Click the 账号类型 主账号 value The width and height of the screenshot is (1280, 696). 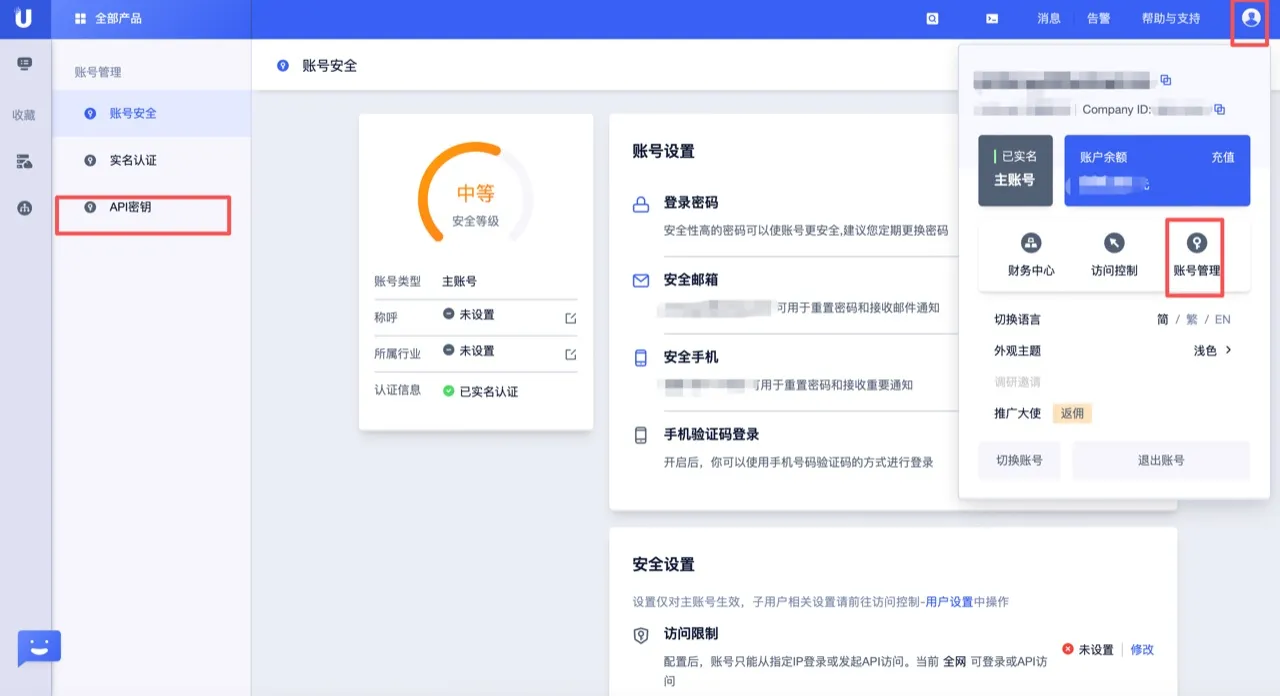tap(459, 282)
